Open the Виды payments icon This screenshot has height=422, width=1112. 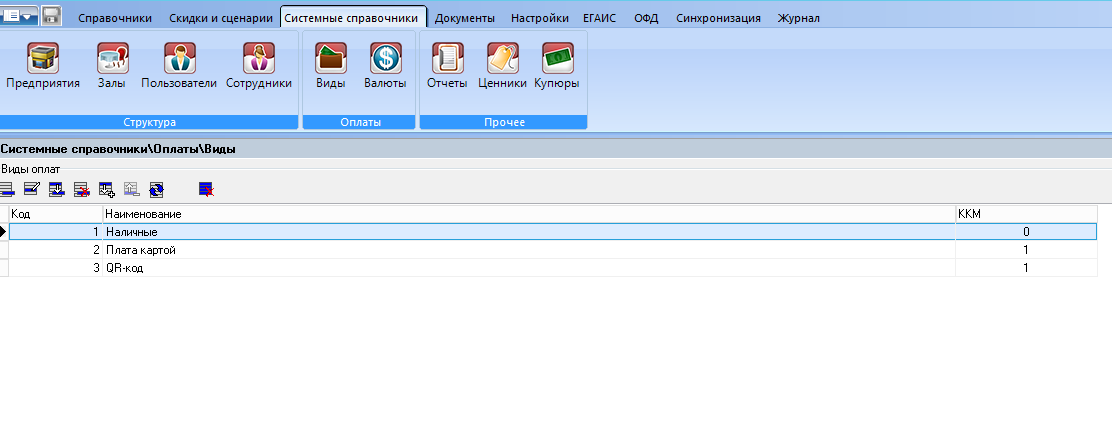[330, 57]
